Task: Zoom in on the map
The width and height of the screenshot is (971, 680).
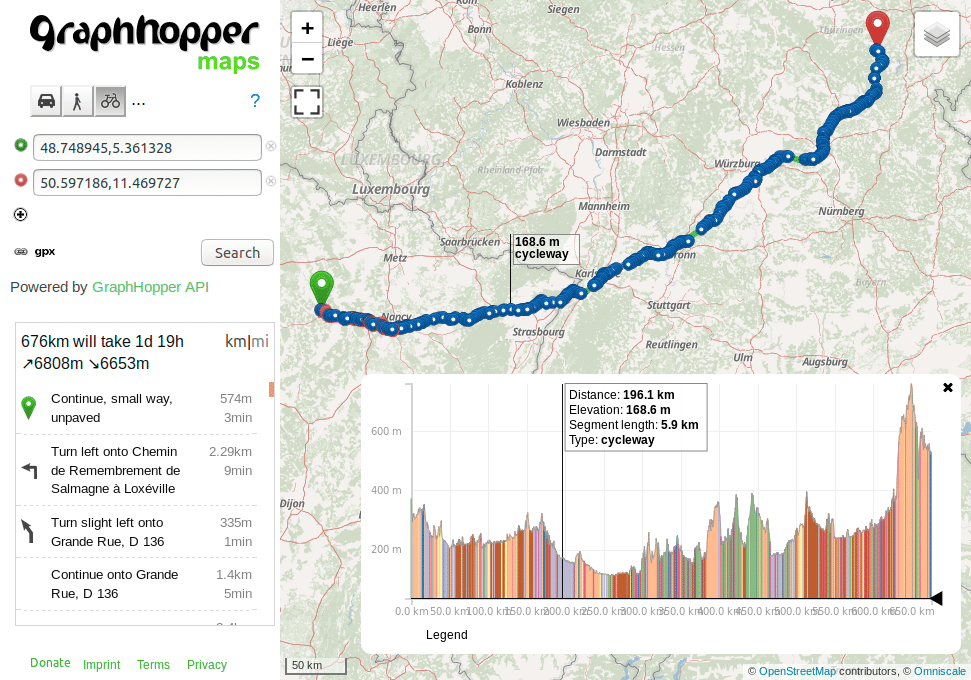Action: click(307, 29)
